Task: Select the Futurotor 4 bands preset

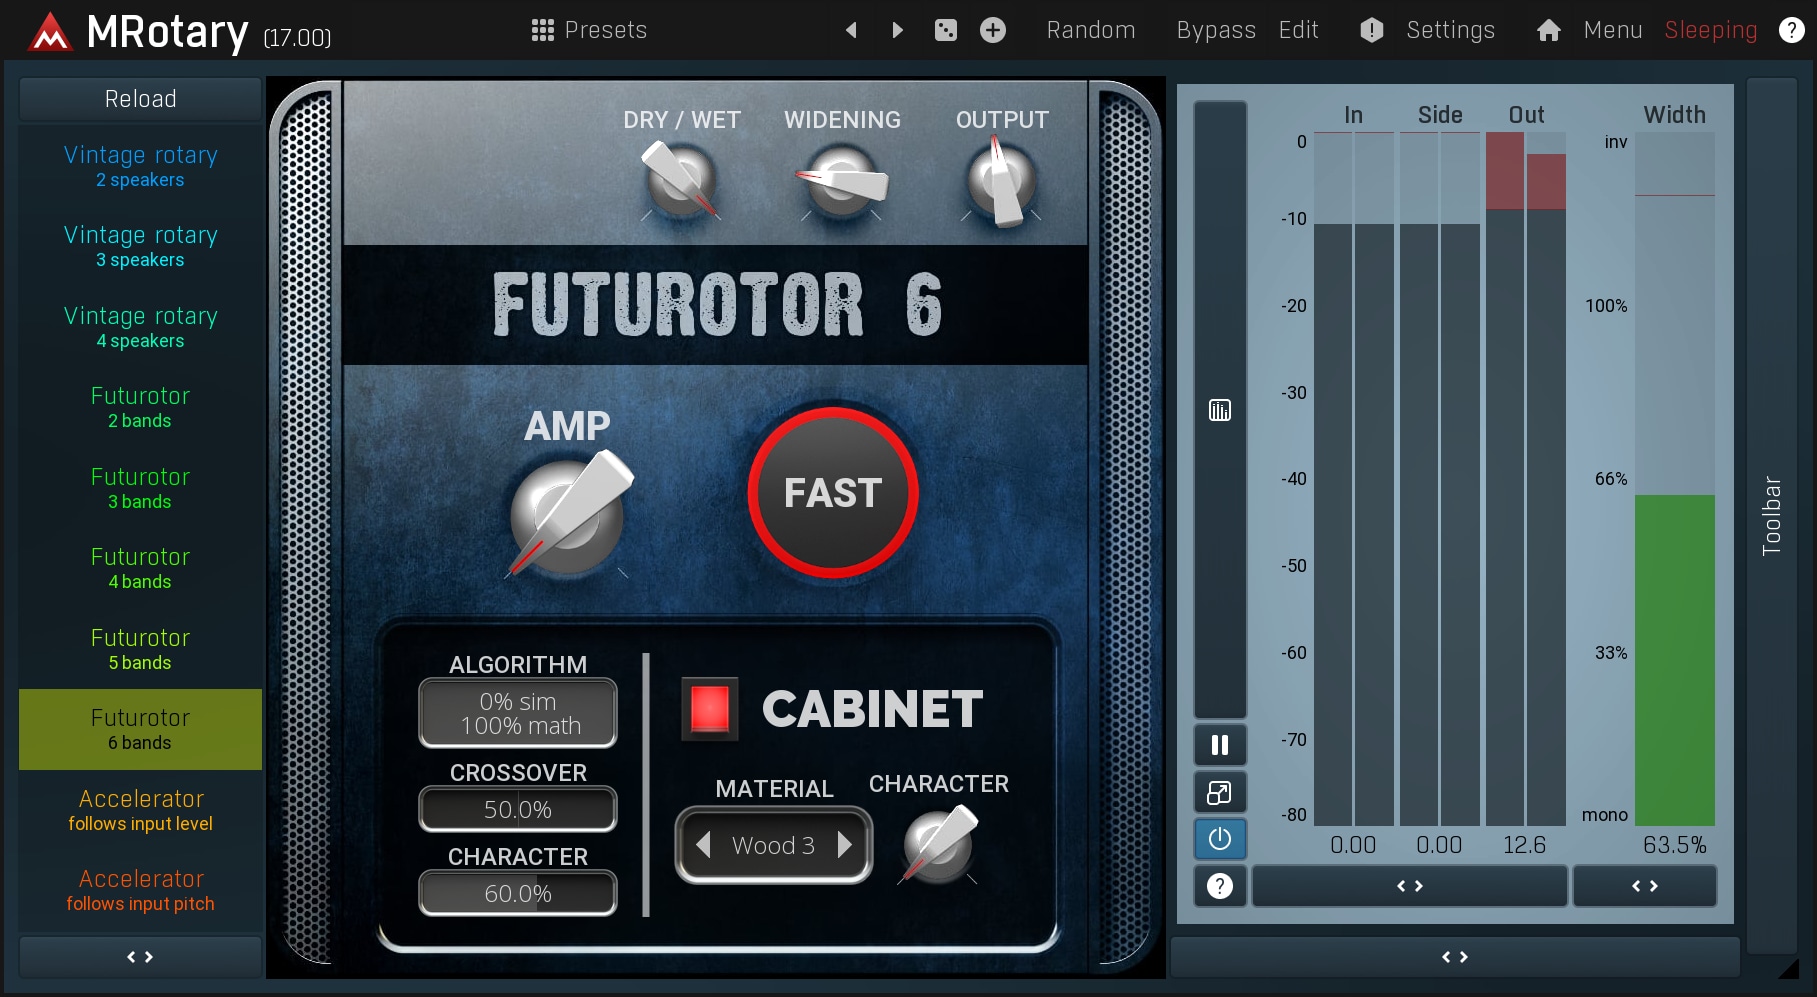Action: tap(140, 568)
